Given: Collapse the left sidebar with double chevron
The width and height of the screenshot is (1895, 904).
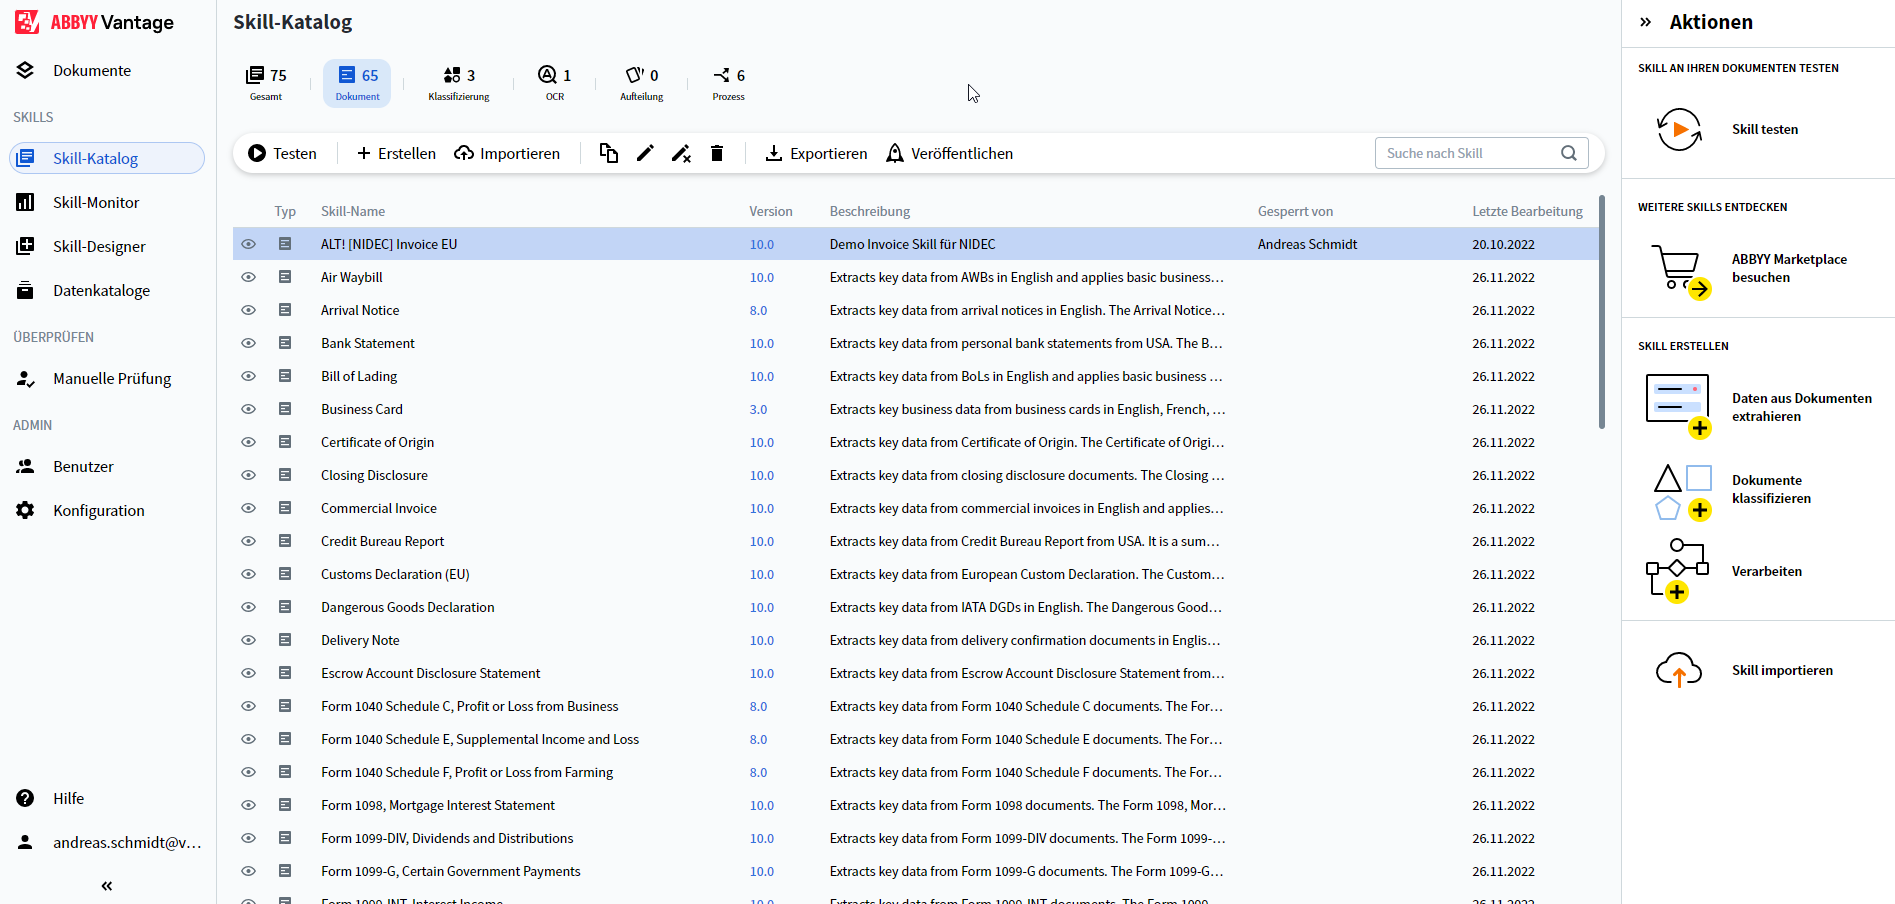Looking at the screenshot, I should click(107, 885).
